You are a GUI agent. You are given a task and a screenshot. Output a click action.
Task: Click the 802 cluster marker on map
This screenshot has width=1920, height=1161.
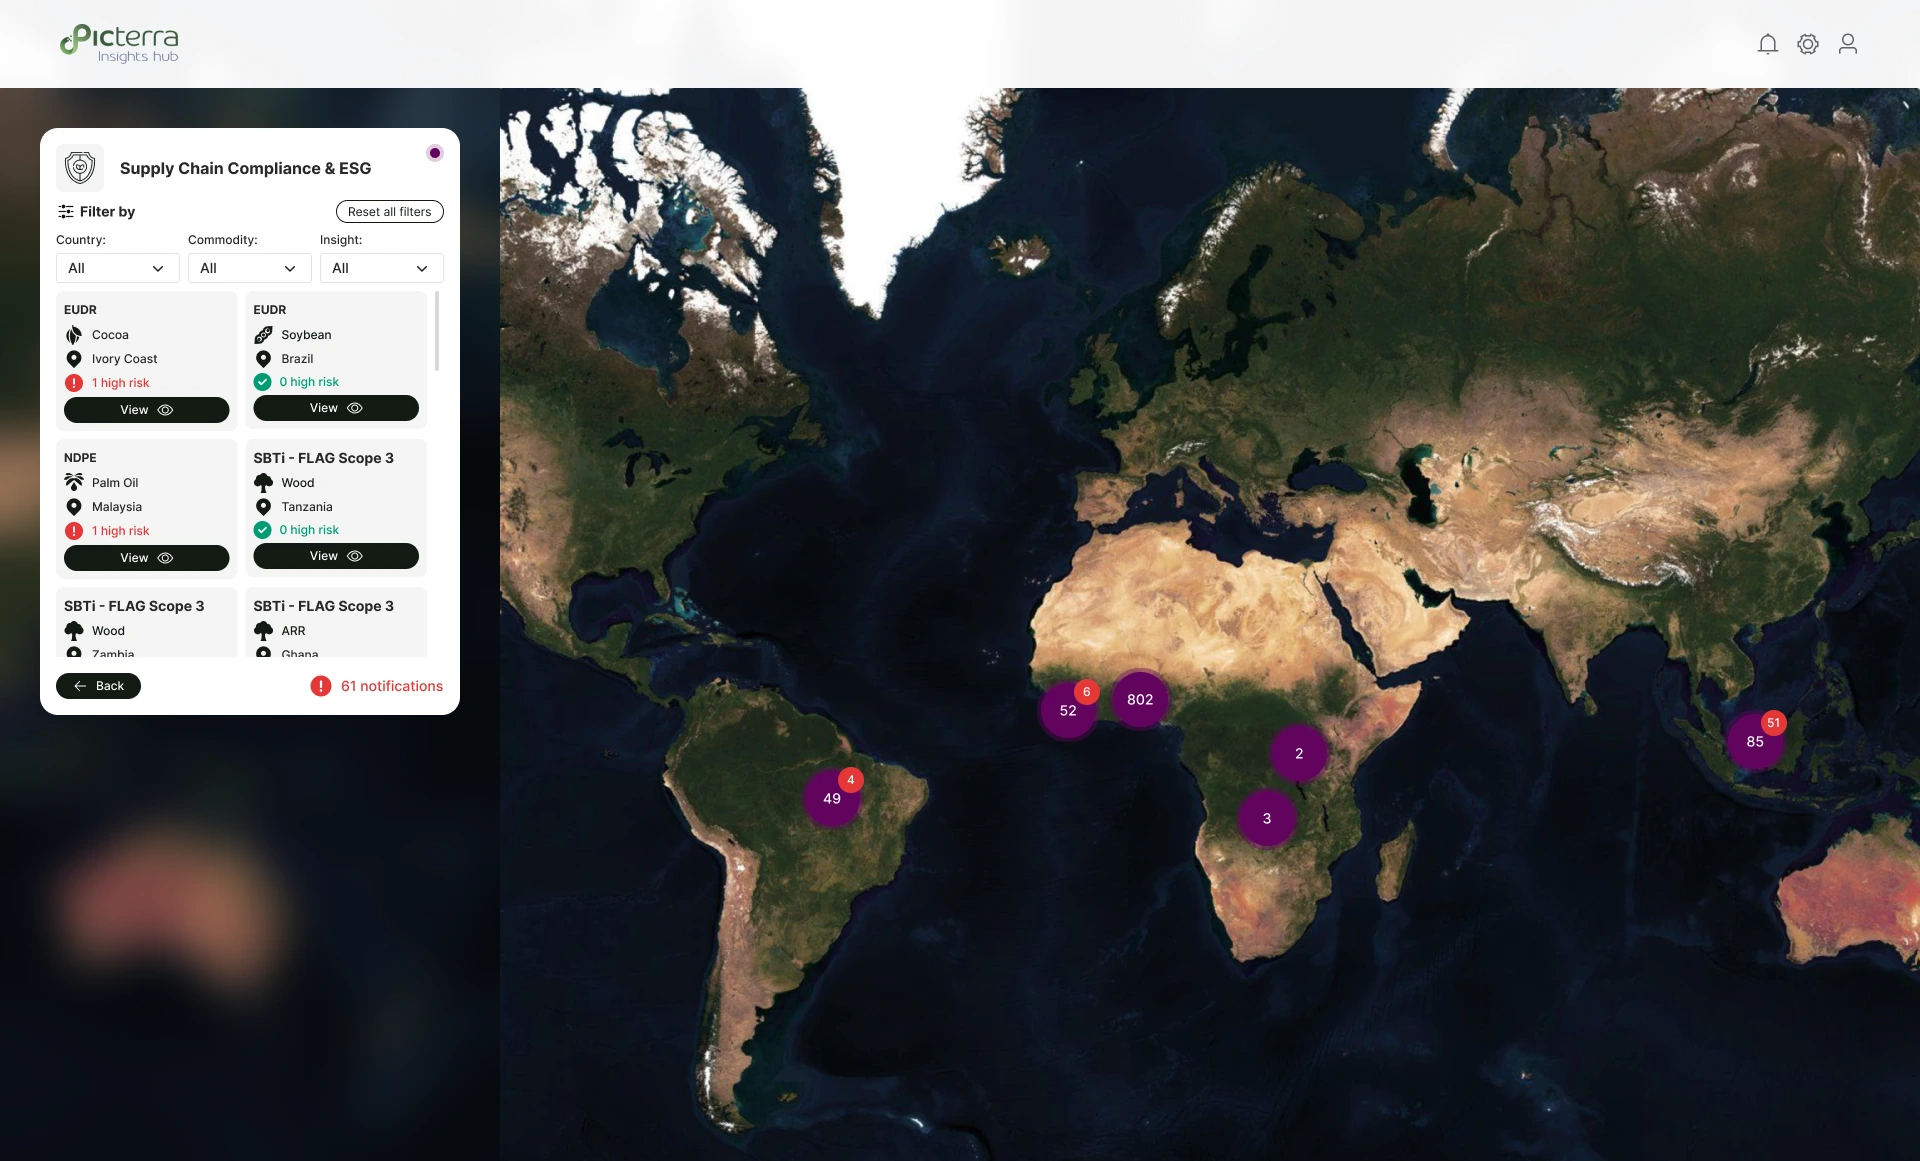click(x=1140, y=700)
